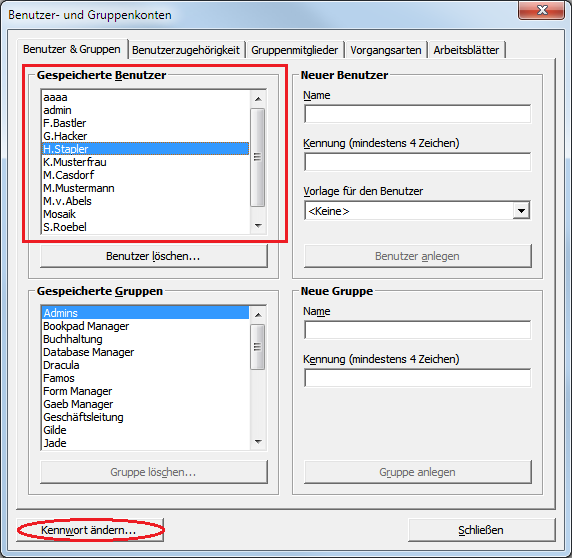Click the groups list scrollbar thumb

click(x=258, y=347)
